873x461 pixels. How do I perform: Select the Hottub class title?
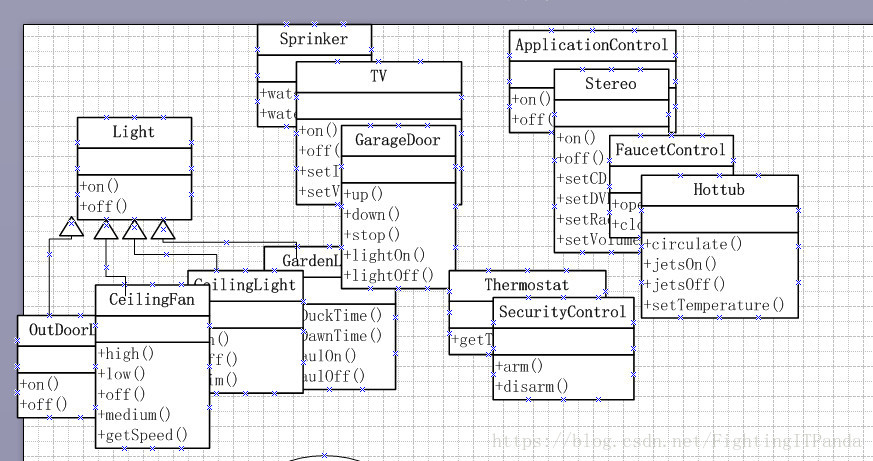[719, 190]
